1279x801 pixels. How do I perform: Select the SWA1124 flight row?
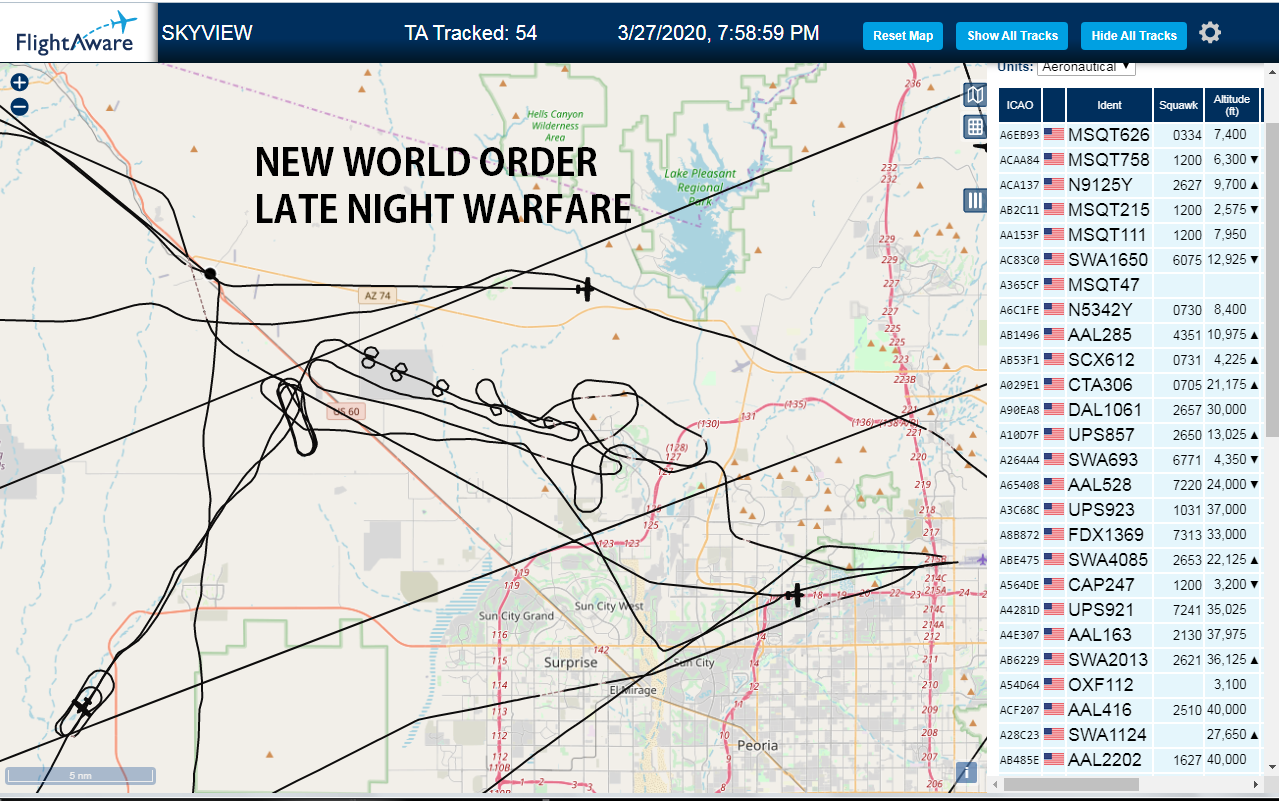tap(1130, 734)
